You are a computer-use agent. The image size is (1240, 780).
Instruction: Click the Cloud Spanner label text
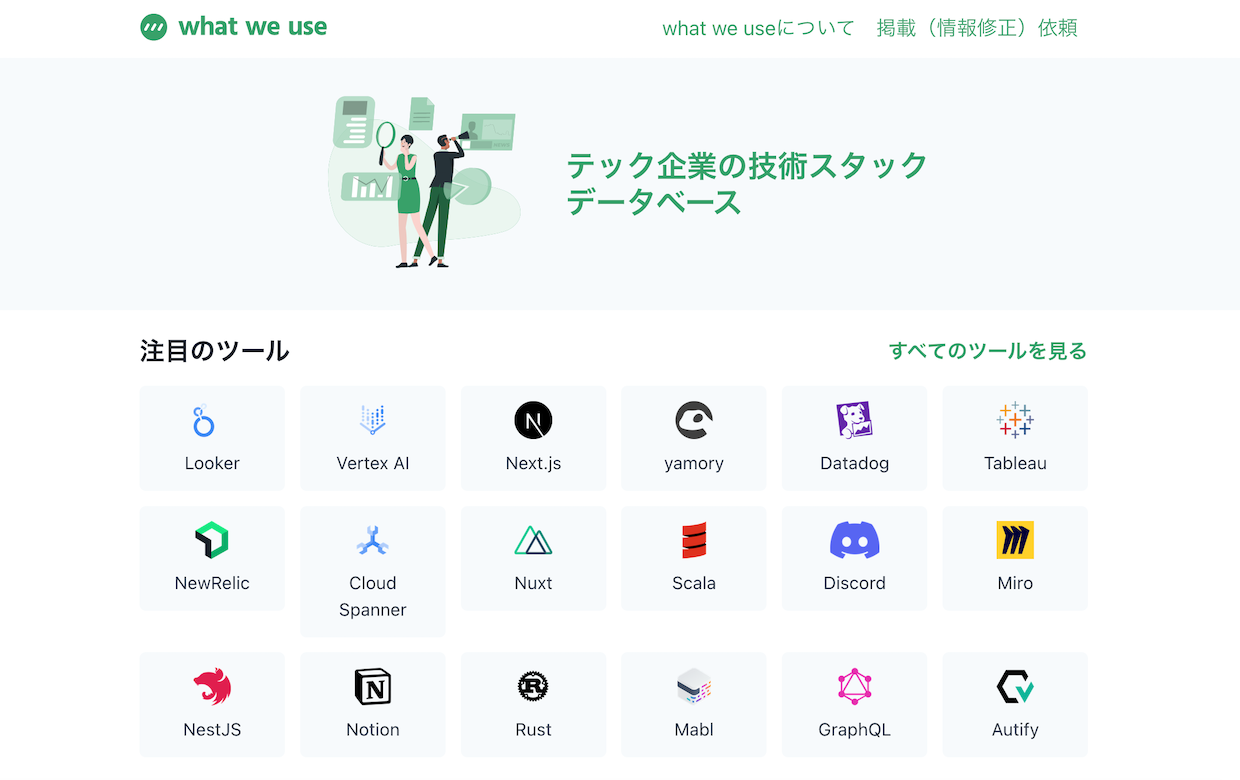pyautogui.click(x=373, y=596)
